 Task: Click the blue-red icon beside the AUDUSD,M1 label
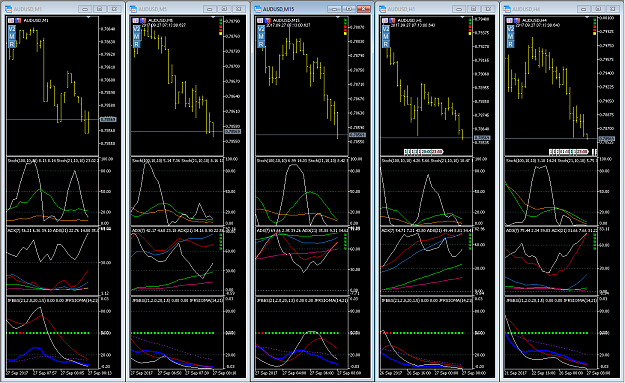pyautogui.click(x=18, y=20)
